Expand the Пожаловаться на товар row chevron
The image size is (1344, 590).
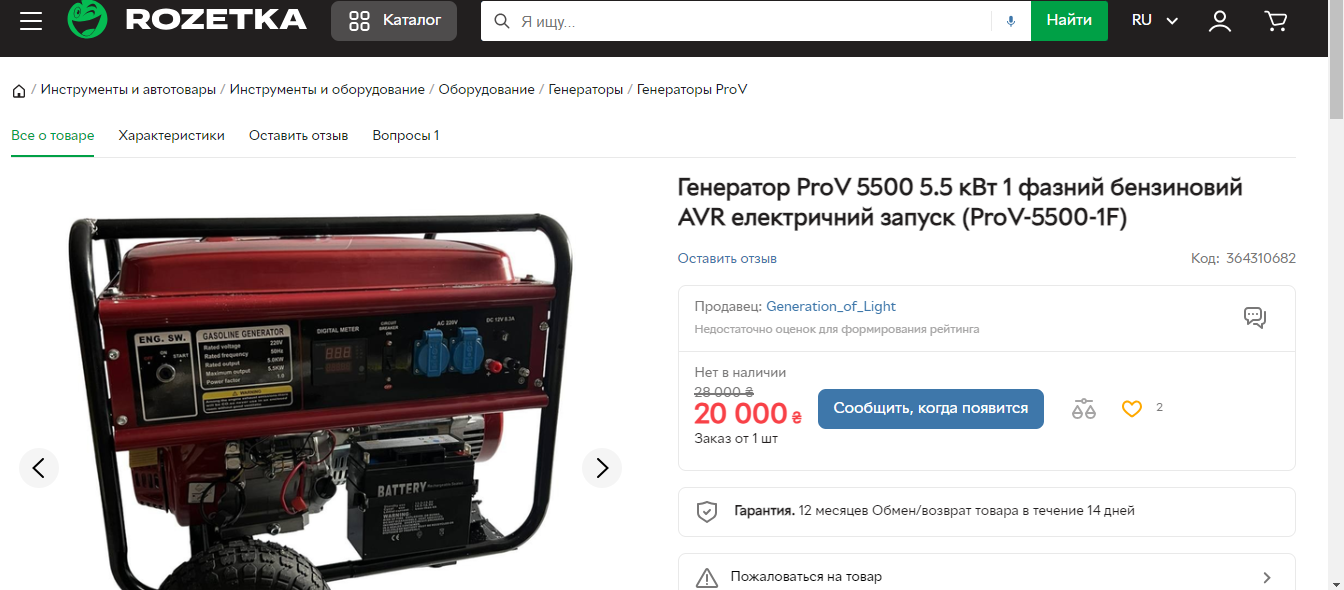coord(1267,577)
